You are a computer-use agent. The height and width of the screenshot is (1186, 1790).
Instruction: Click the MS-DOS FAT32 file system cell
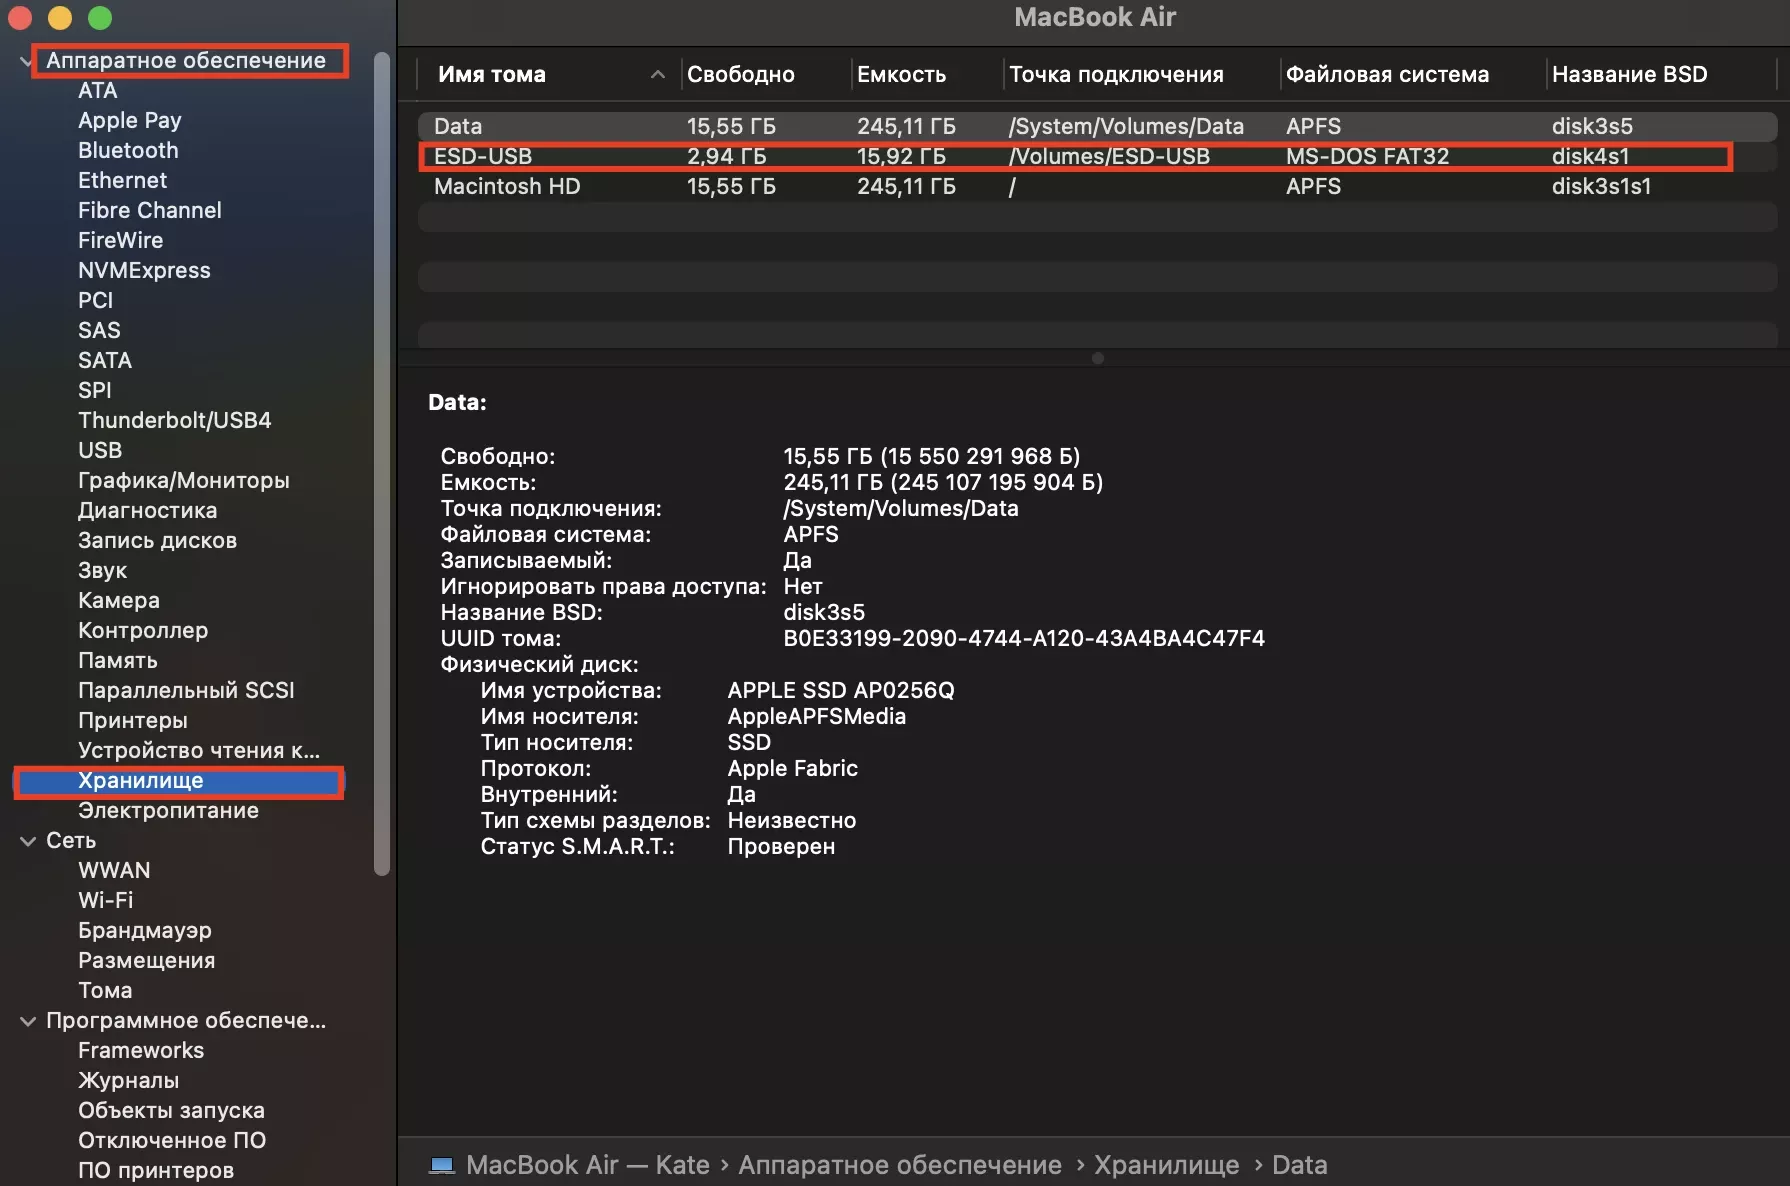(x=1367, y=156)
